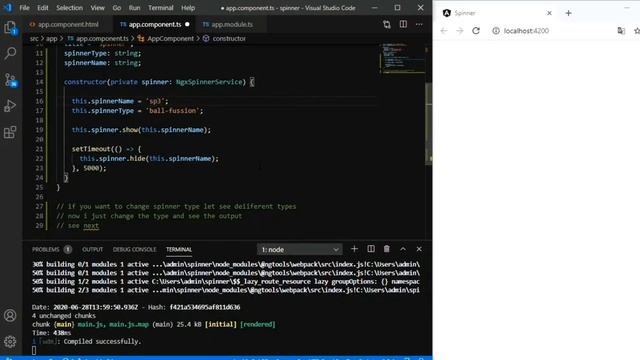Open the Help menu
640x360 pixels.
tap(188, 8)
